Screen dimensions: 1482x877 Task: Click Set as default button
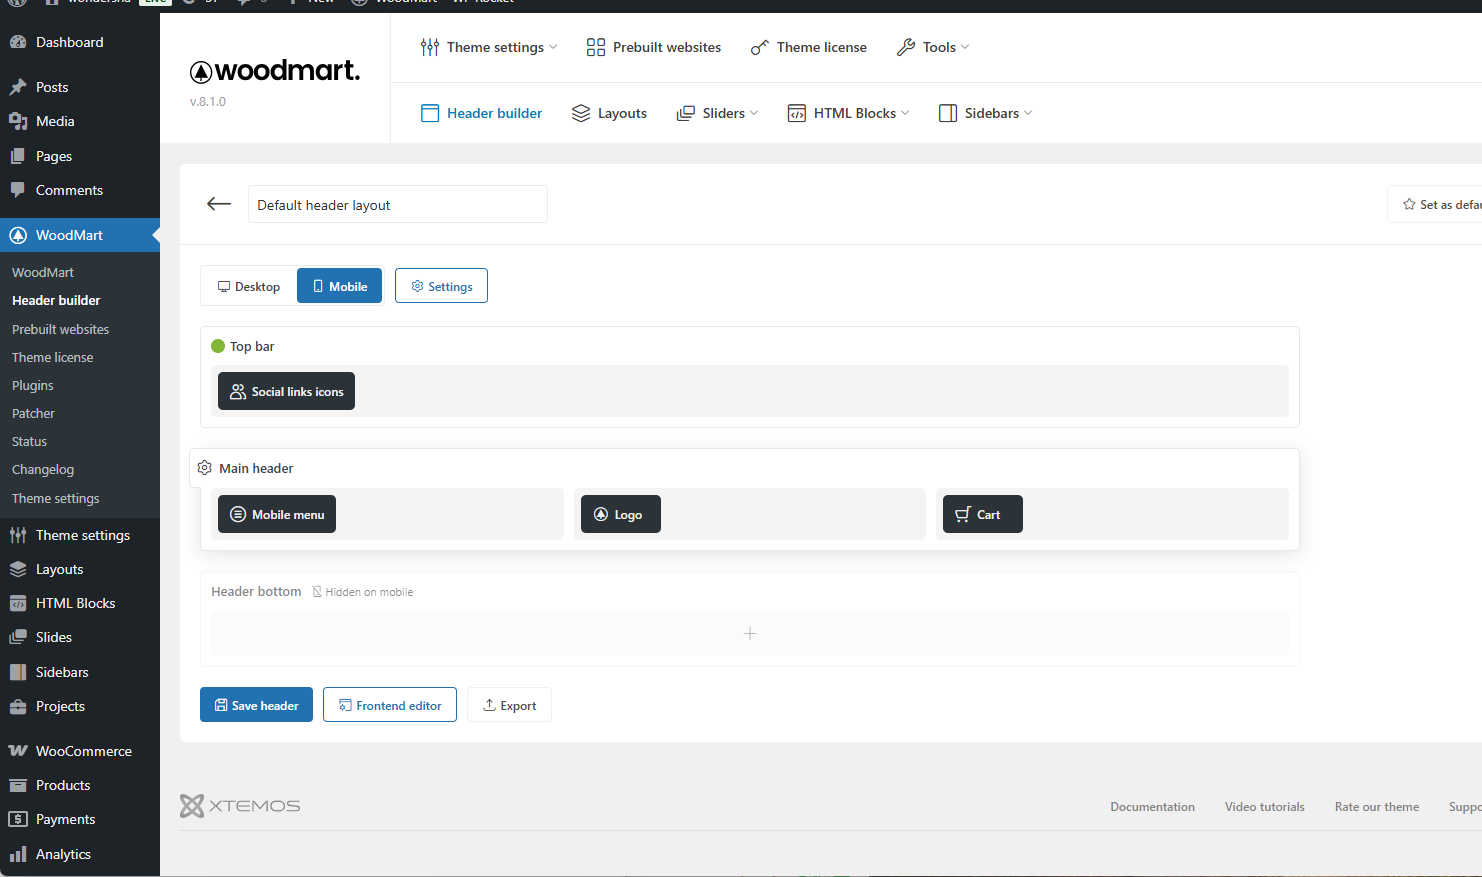pos(1436,204)
